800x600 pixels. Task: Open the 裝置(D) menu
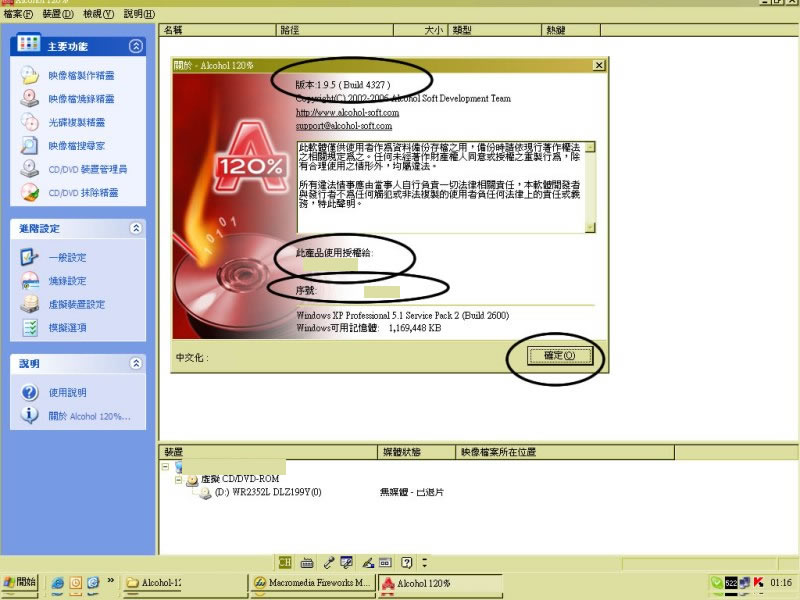pyautogui.click(x=58, y=14)
